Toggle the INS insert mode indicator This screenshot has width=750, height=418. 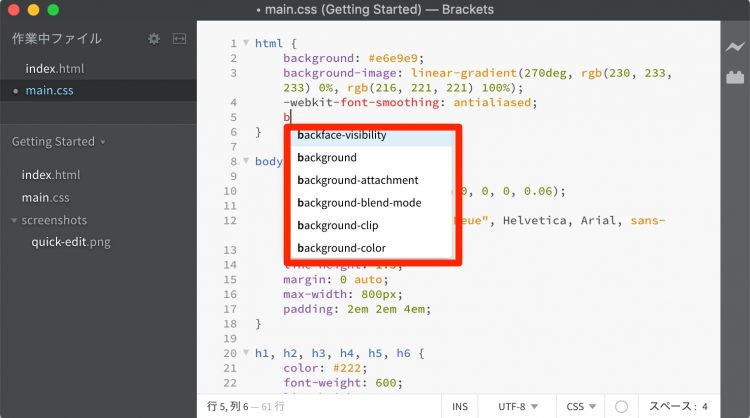click(x=460, y=407)
